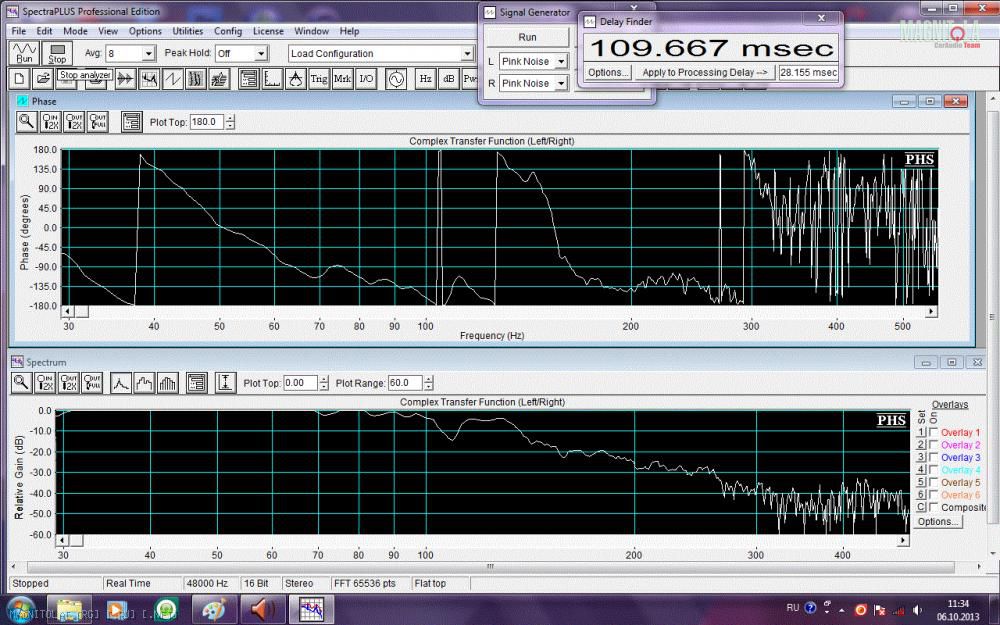Switch Spectrum to stepped line plot style
This screenshot has width=1000, height=625.
click(x=144, y=383)
